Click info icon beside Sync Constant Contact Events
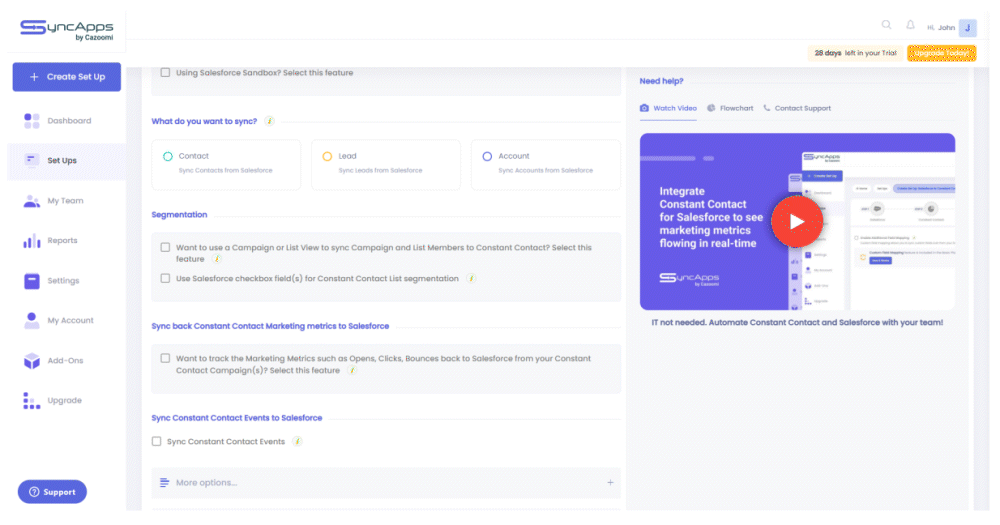 pos(297,441)
